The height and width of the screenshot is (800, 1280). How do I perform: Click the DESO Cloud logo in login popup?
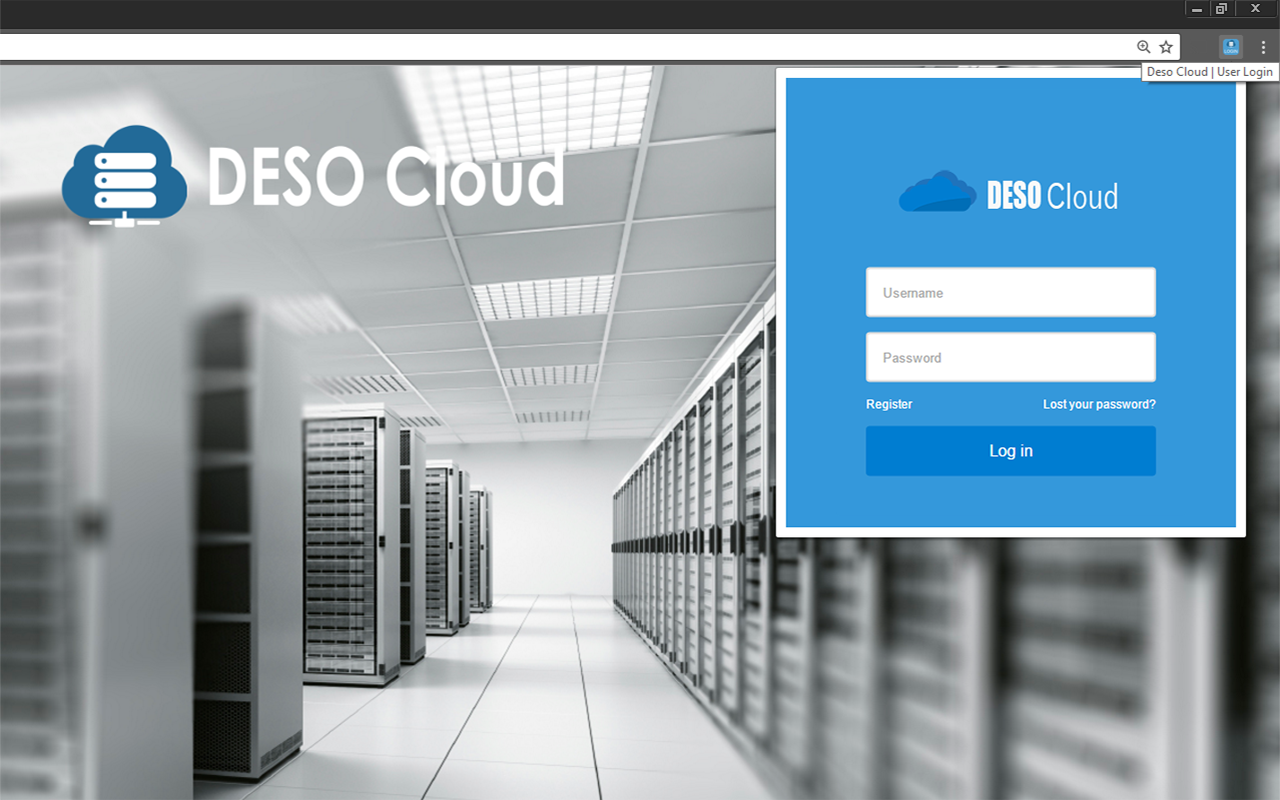[x=1008, y=192]
